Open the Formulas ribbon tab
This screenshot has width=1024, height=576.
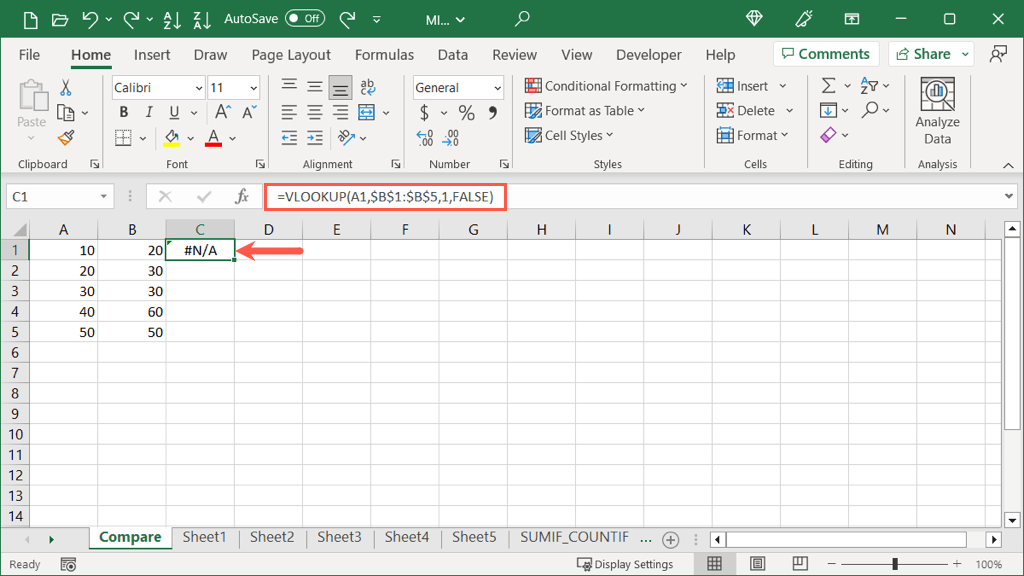pos(384,55)
